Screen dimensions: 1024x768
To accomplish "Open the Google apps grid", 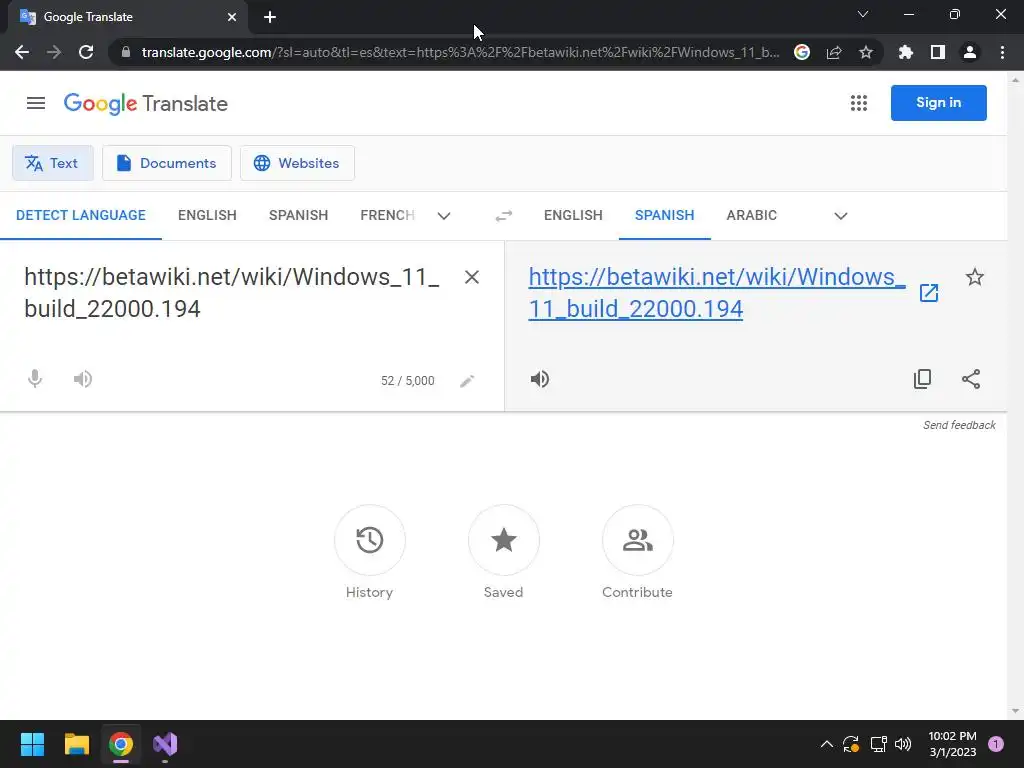I will 859,103.
